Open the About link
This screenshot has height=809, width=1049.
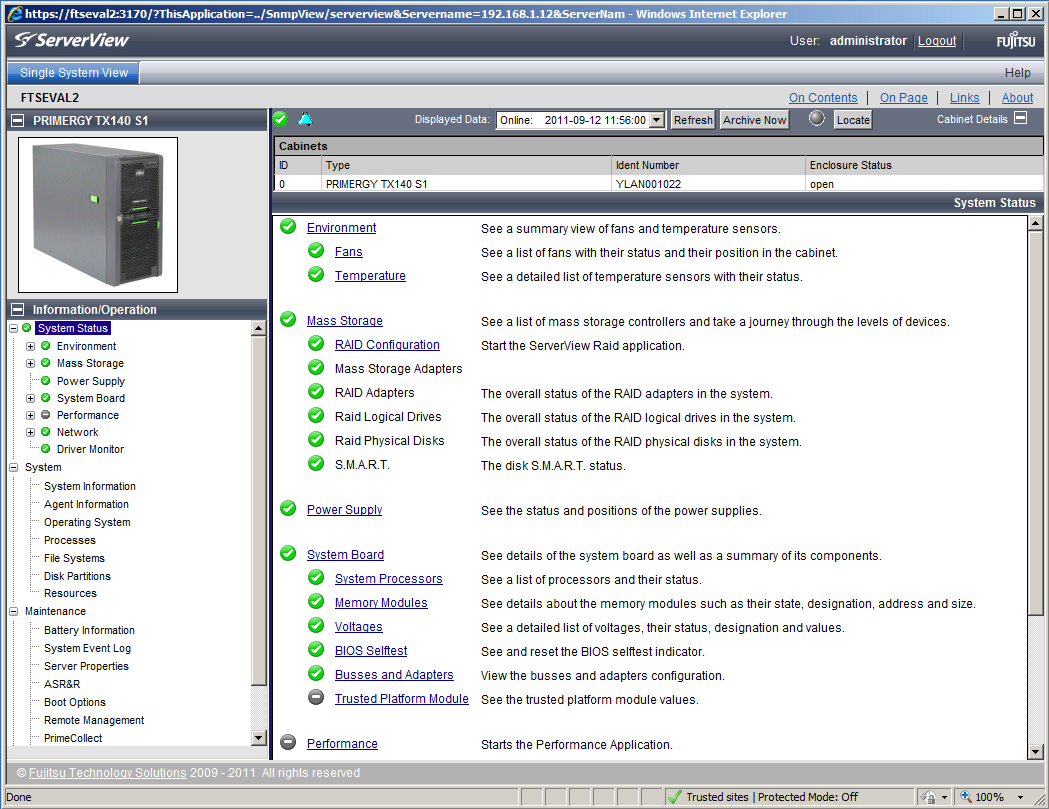1017,98
